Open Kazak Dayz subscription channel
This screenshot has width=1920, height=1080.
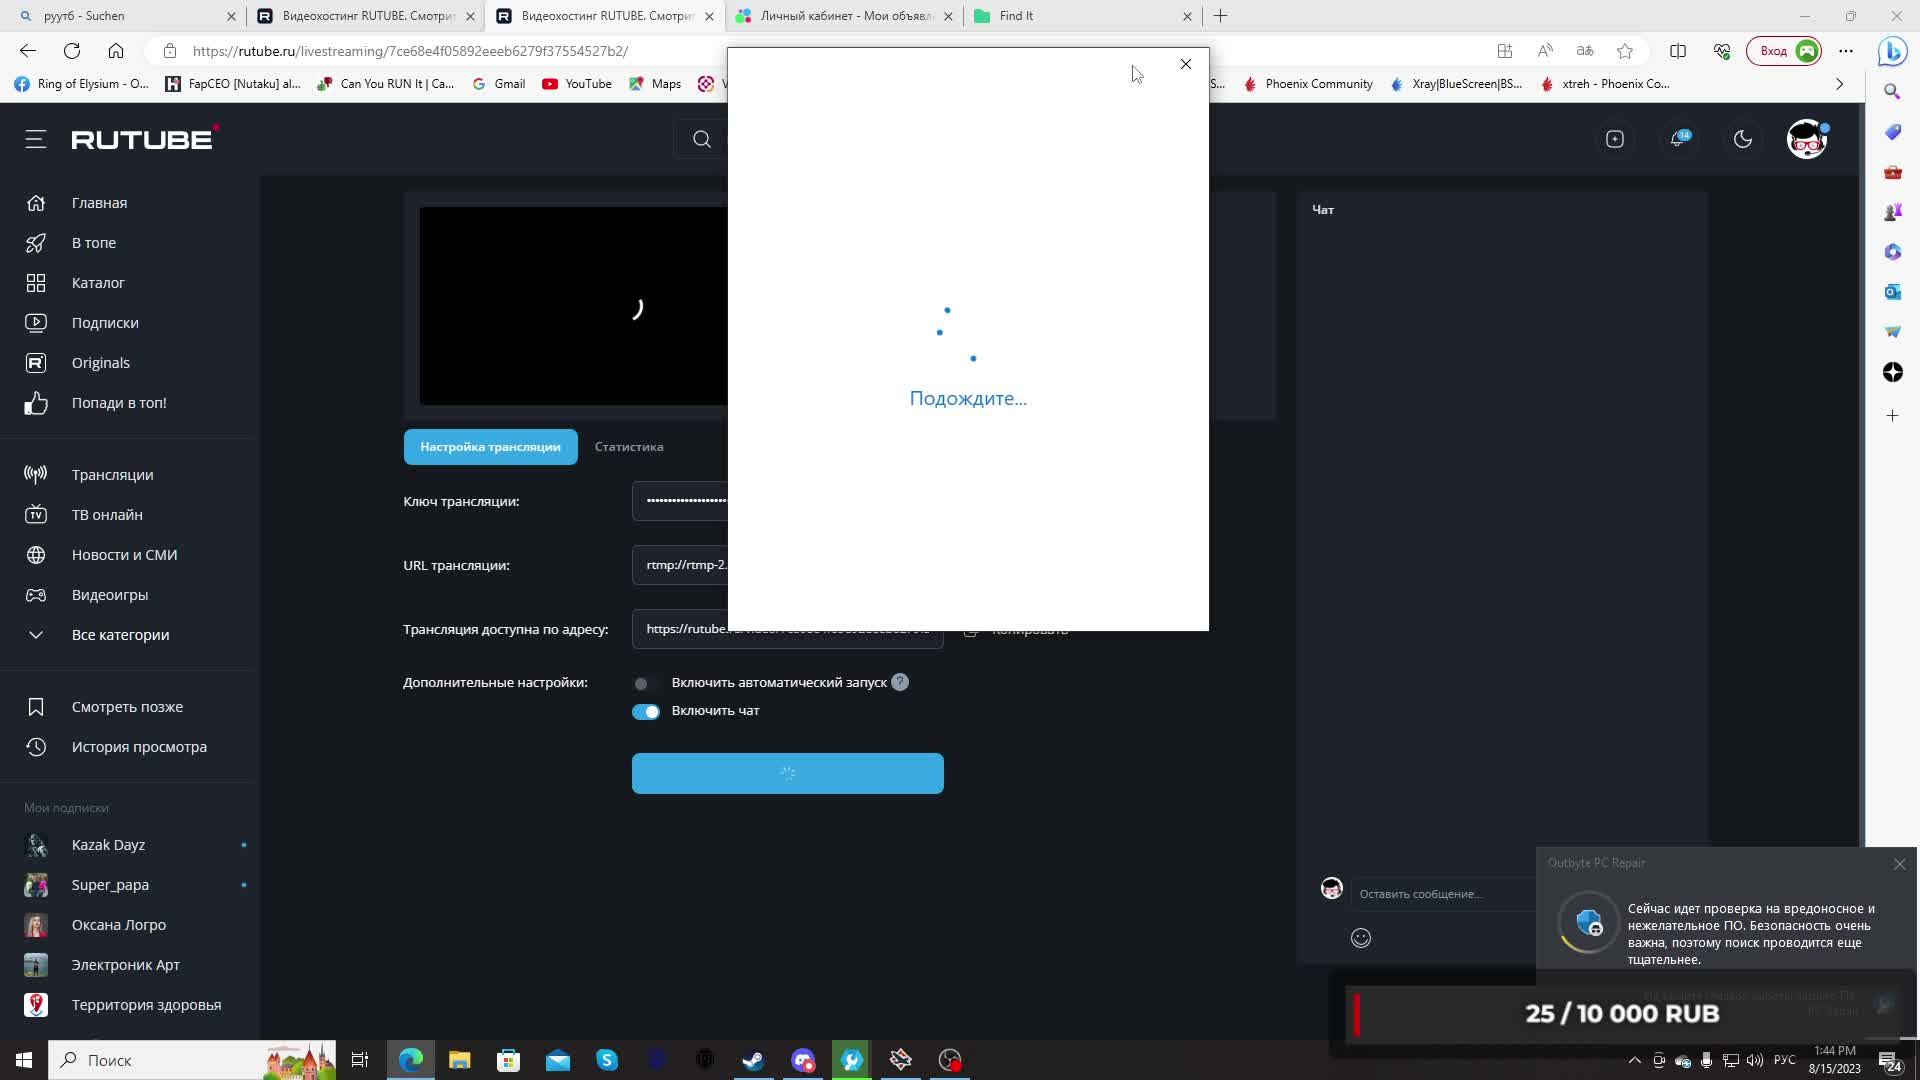108,845
